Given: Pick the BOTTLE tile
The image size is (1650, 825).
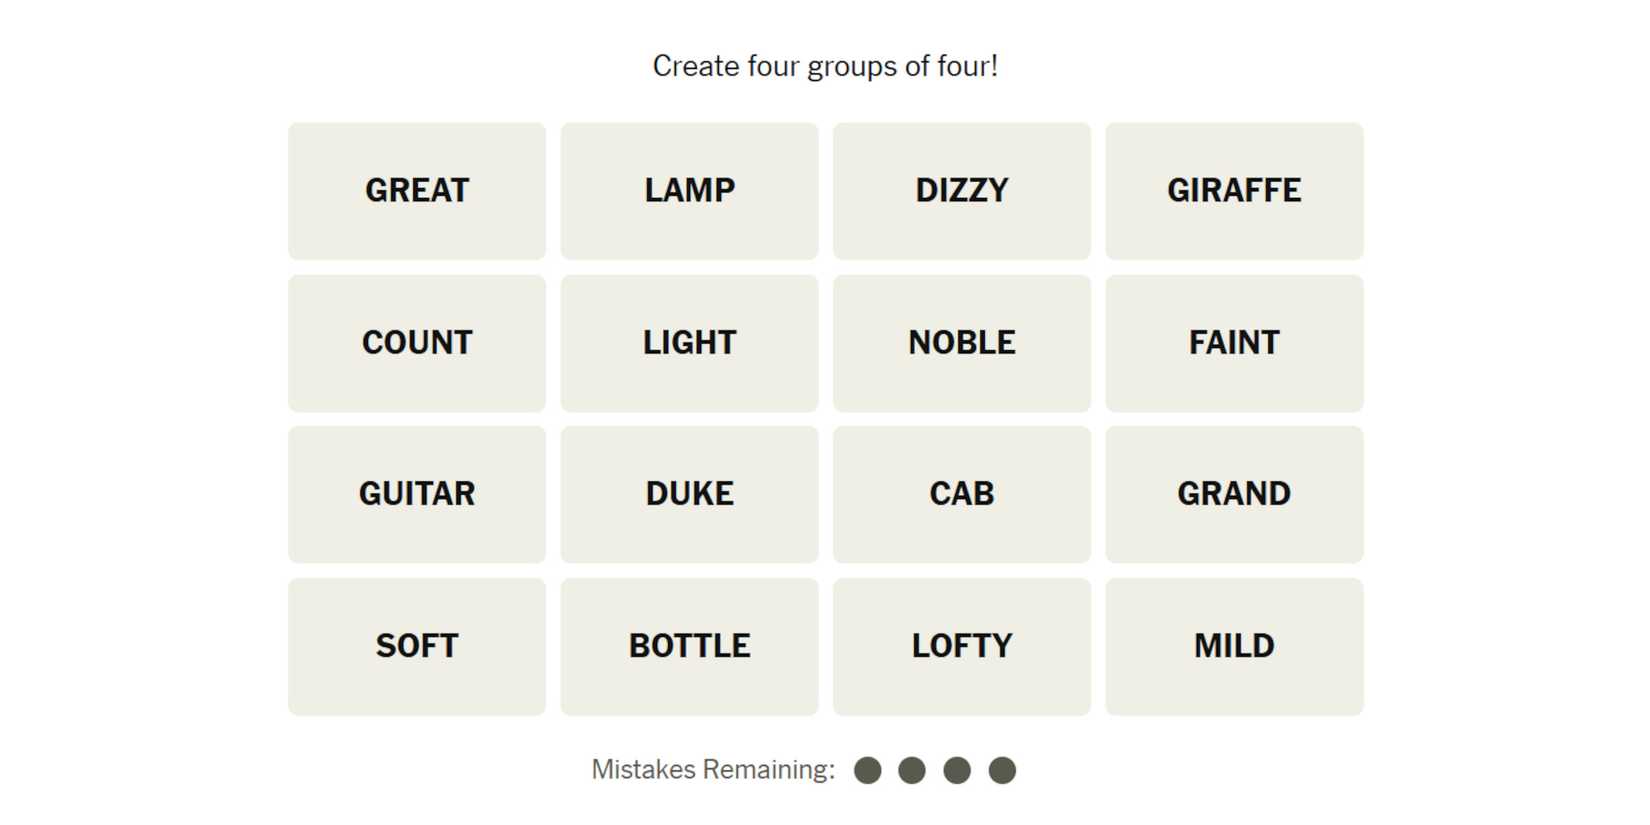Looking at the screenshot, I should (689, 646).
